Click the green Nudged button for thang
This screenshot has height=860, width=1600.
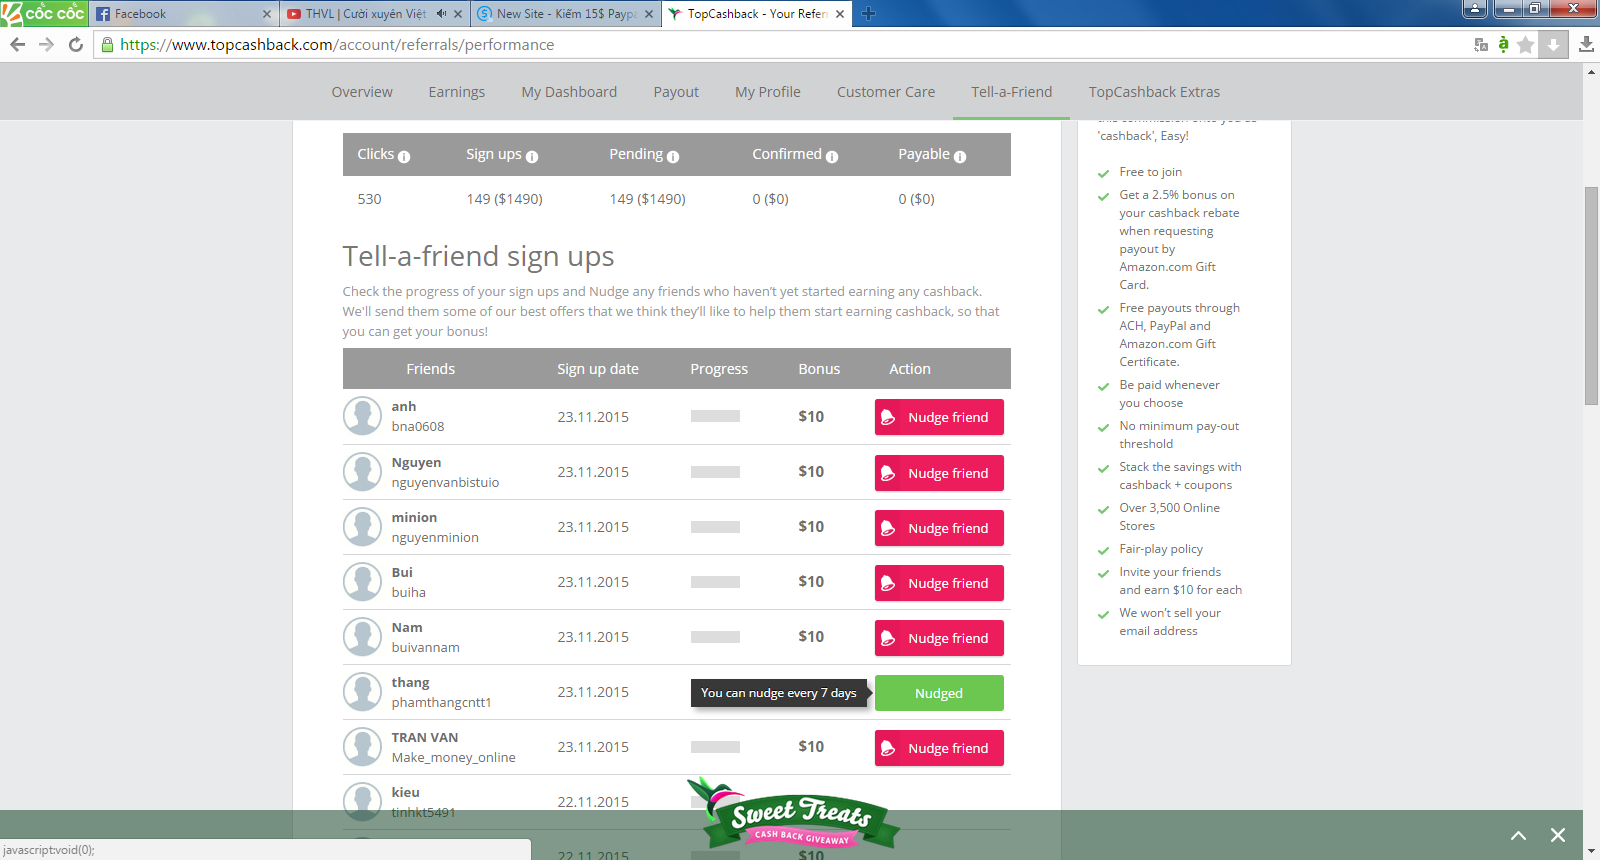click(x=939, y=693)
